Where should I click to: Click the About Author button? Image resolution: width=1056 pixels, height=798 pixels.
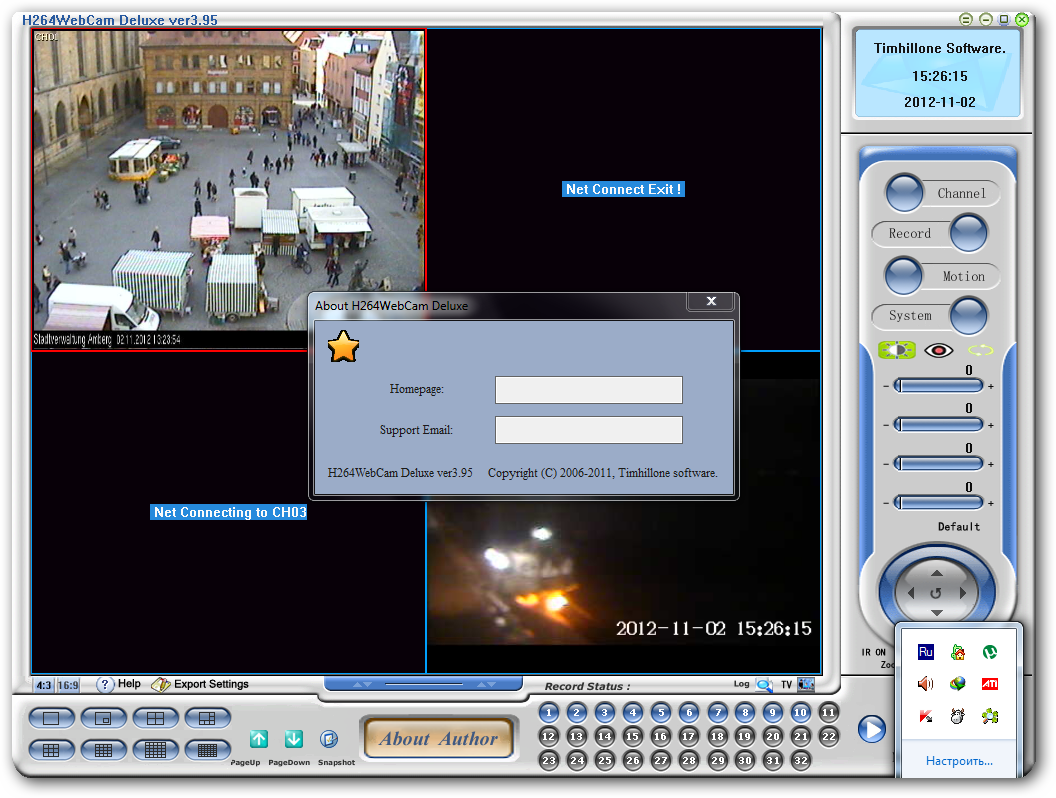click(438, 739)
